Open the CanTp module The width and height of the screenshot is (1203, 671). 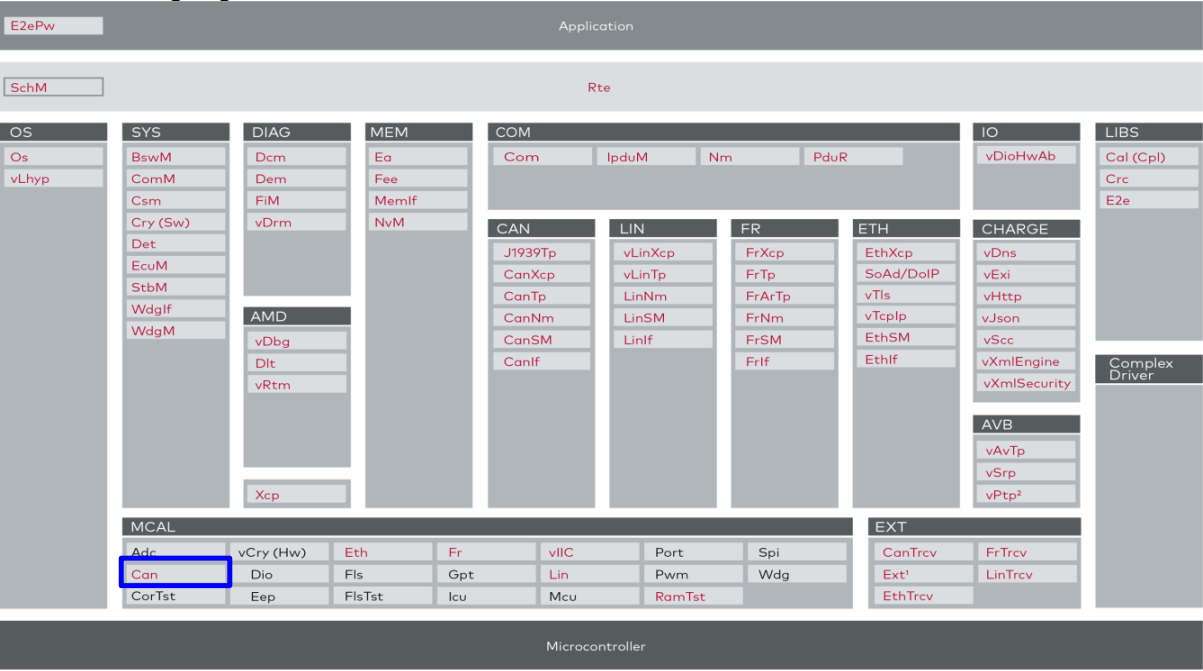point(542,296)
